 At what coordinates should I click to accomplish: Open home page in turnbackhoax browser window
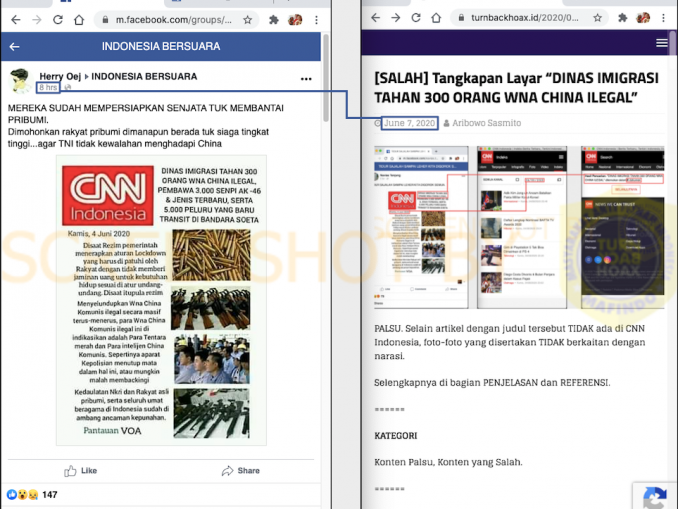(x=436, y=18)
